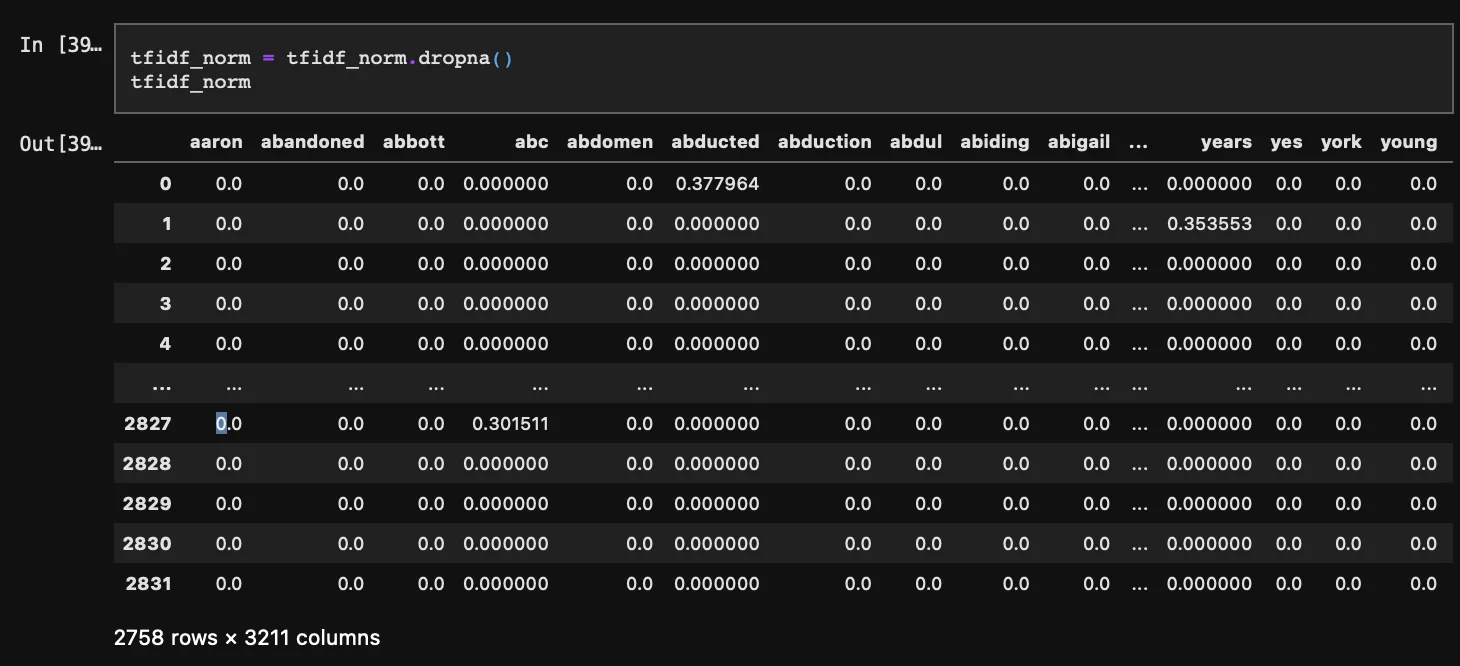
Task: Select the In [39 input prompt
Action: click(x=59, y=46)
